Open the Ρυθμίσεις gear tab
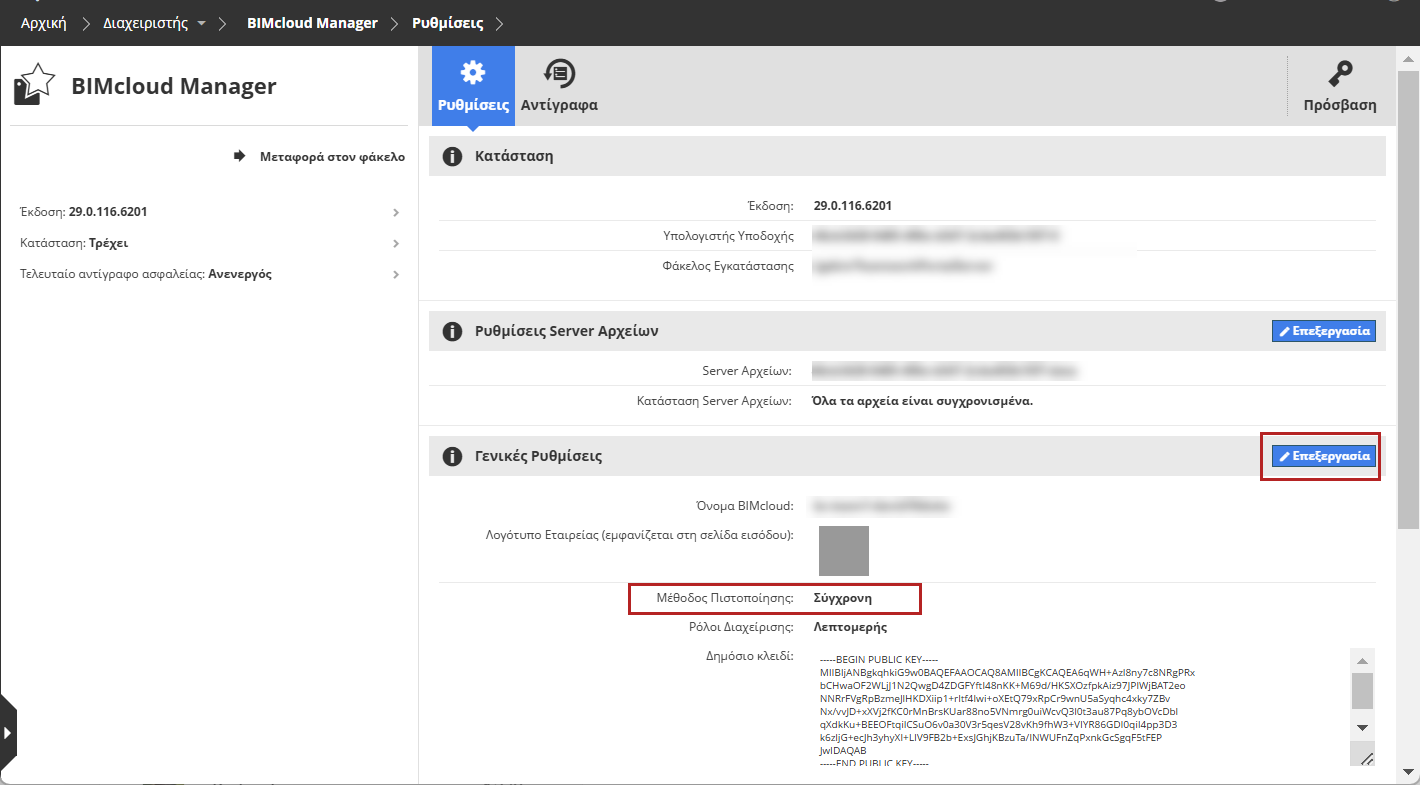Screen dimensions: 1420x785 (x=473, y=85)
